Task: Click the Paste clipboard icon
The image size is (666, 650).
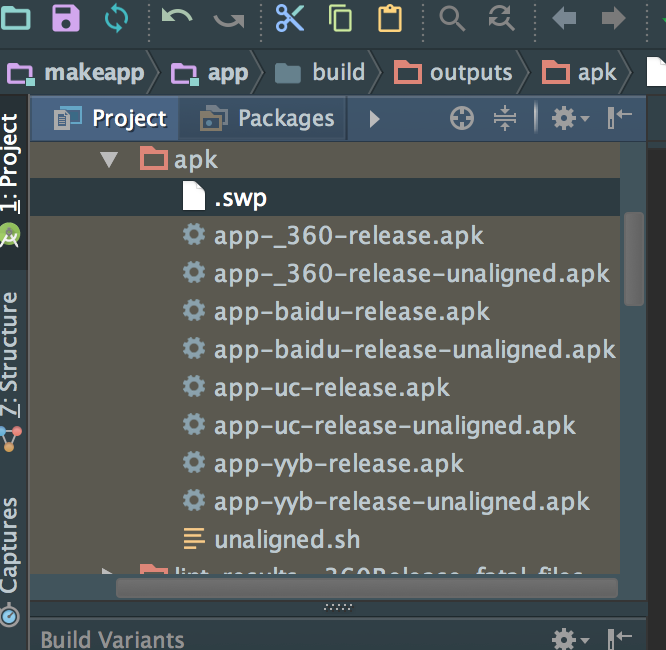Action: click(390, 17)
